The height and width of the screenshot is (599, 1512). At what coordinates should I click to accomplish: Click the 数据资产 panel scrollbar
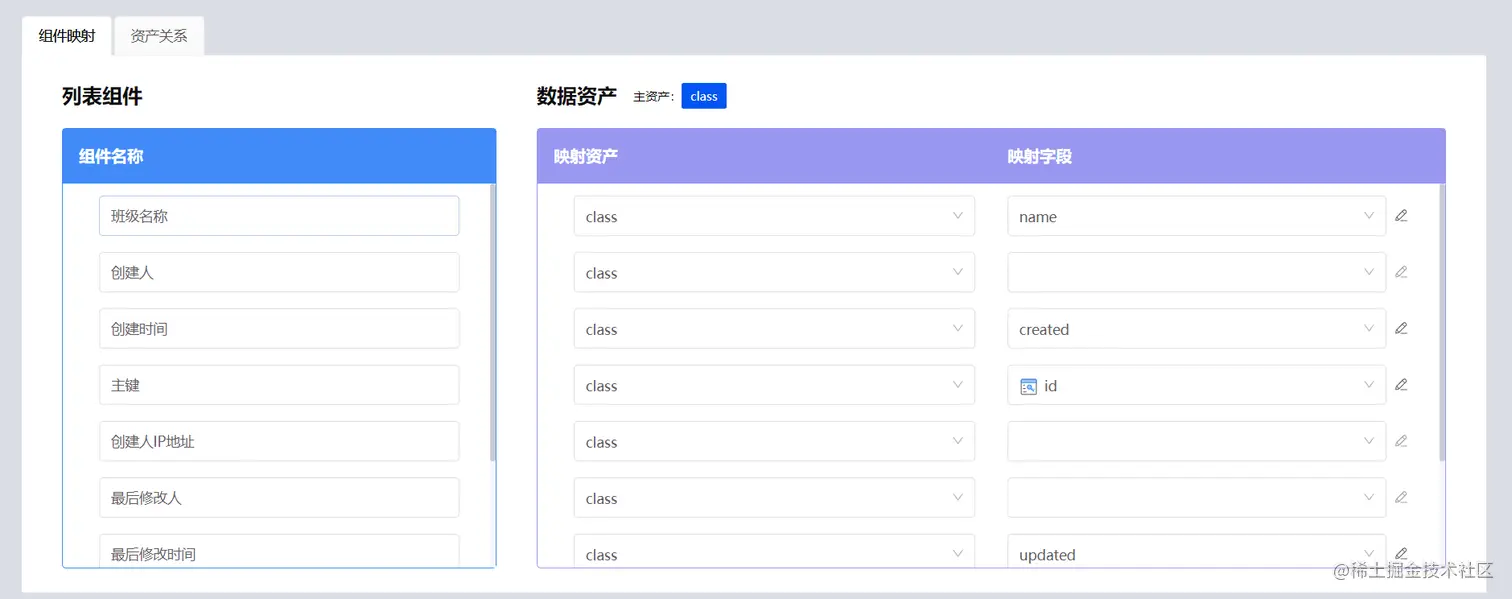1442,322
